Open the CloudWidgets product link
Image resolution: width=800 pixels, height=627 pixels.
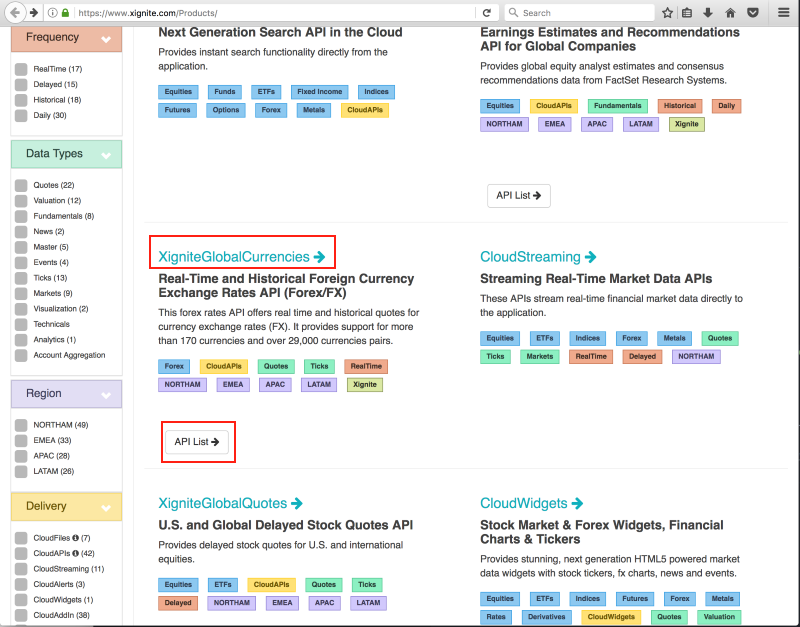(531, 503)
